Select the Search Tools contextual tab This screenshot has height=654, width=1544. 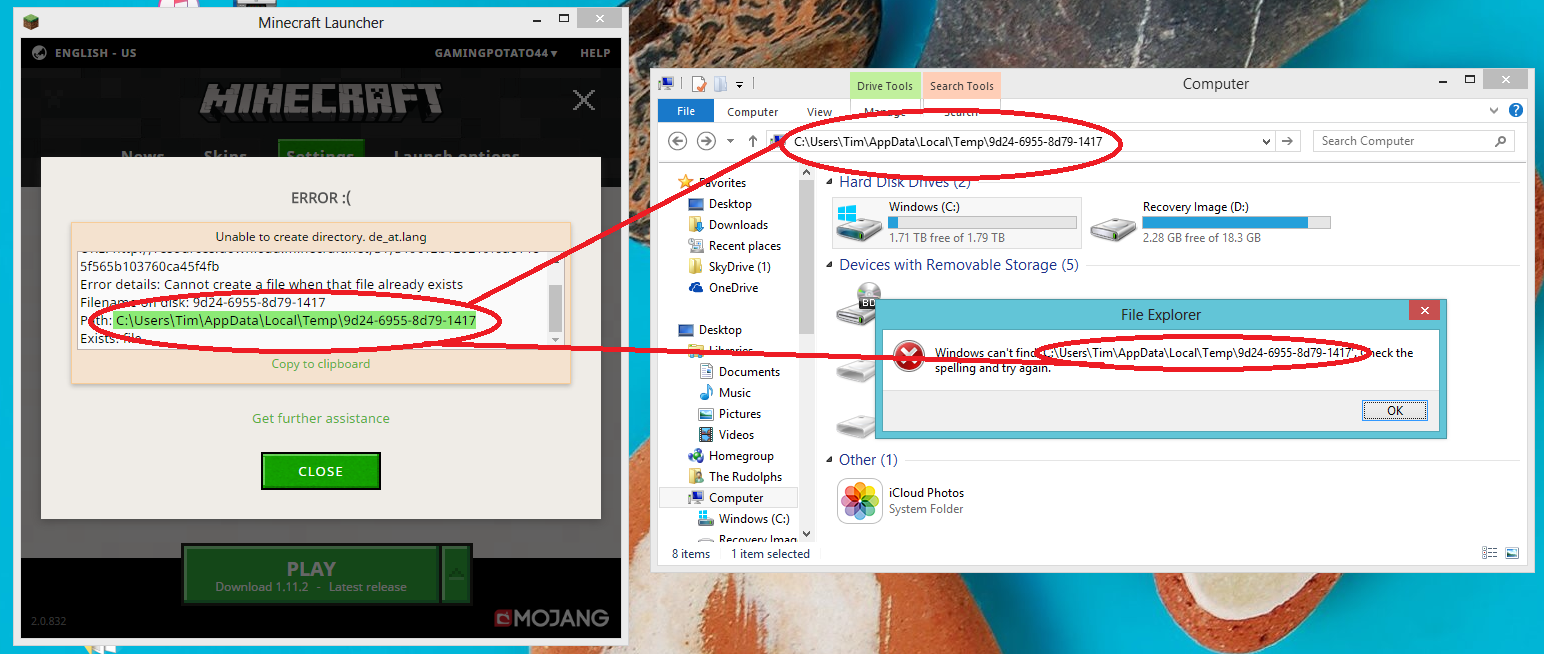962,86
